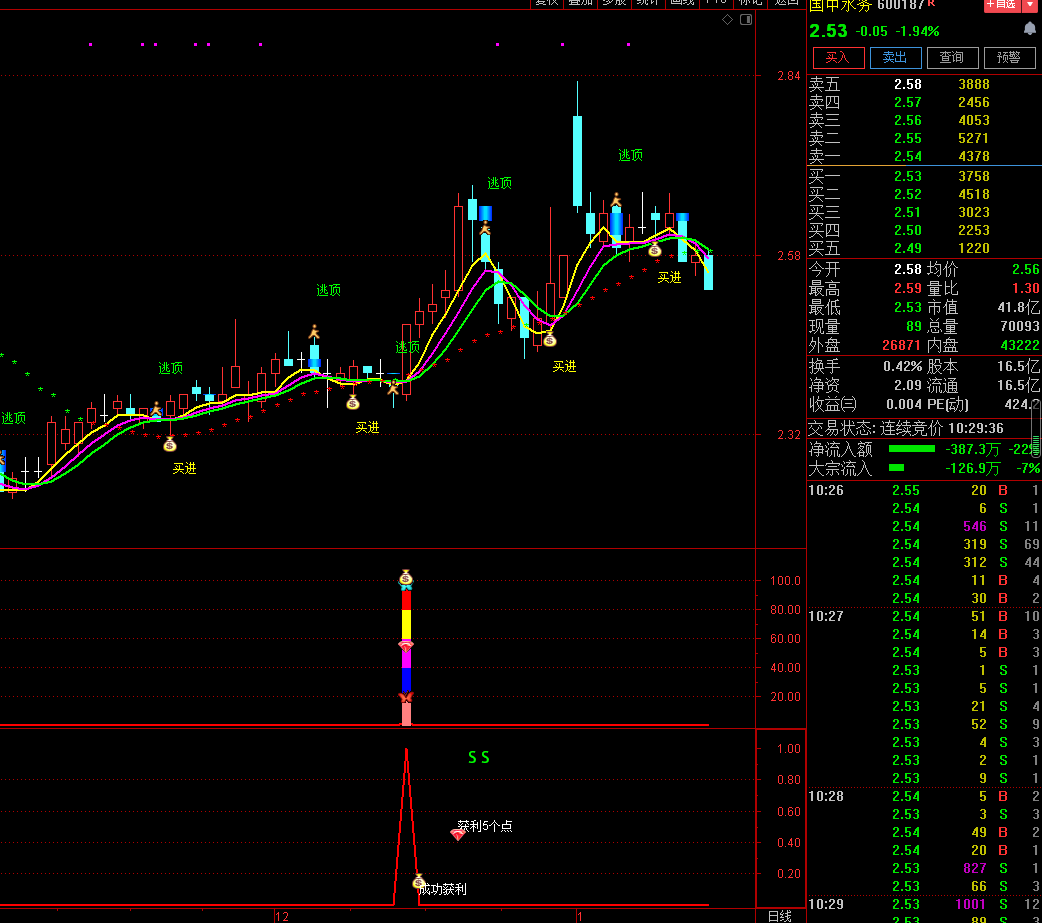Click the money bag beside 成功获利
This screenshot has height=923, width=1042.
(419, 882)
